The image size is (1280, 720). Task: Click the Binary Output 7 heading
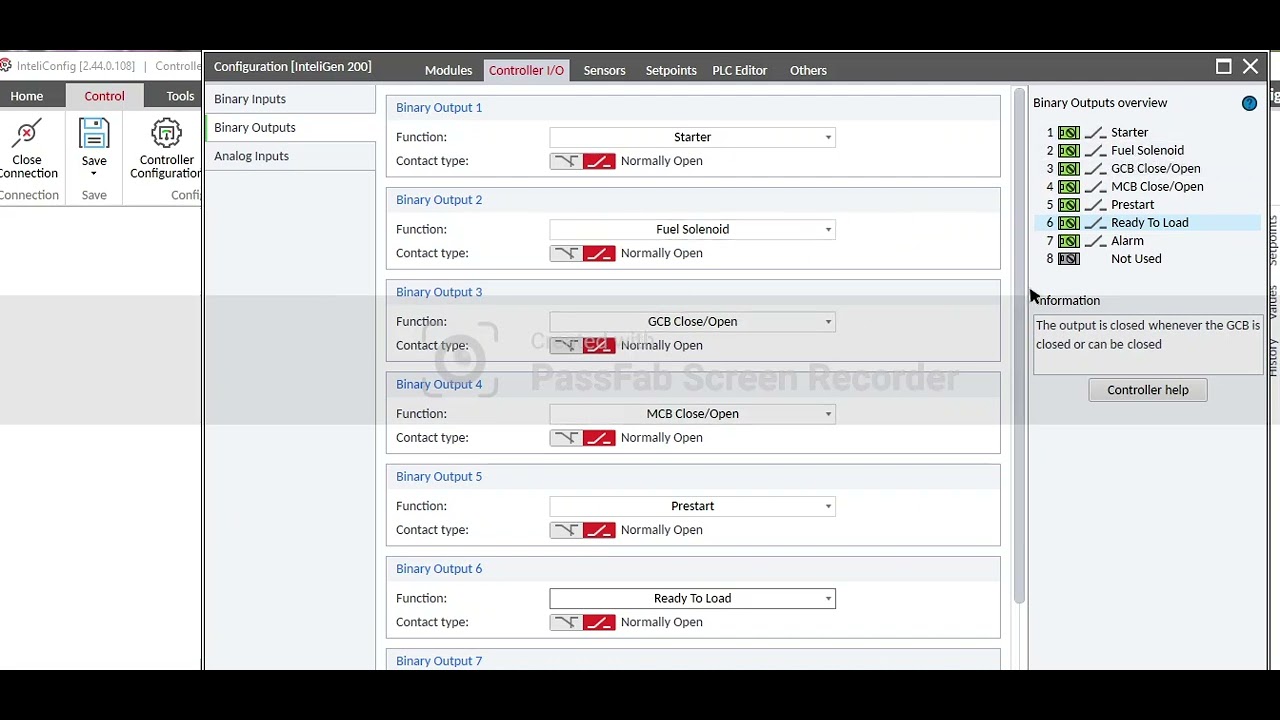[x=439, y=661]
